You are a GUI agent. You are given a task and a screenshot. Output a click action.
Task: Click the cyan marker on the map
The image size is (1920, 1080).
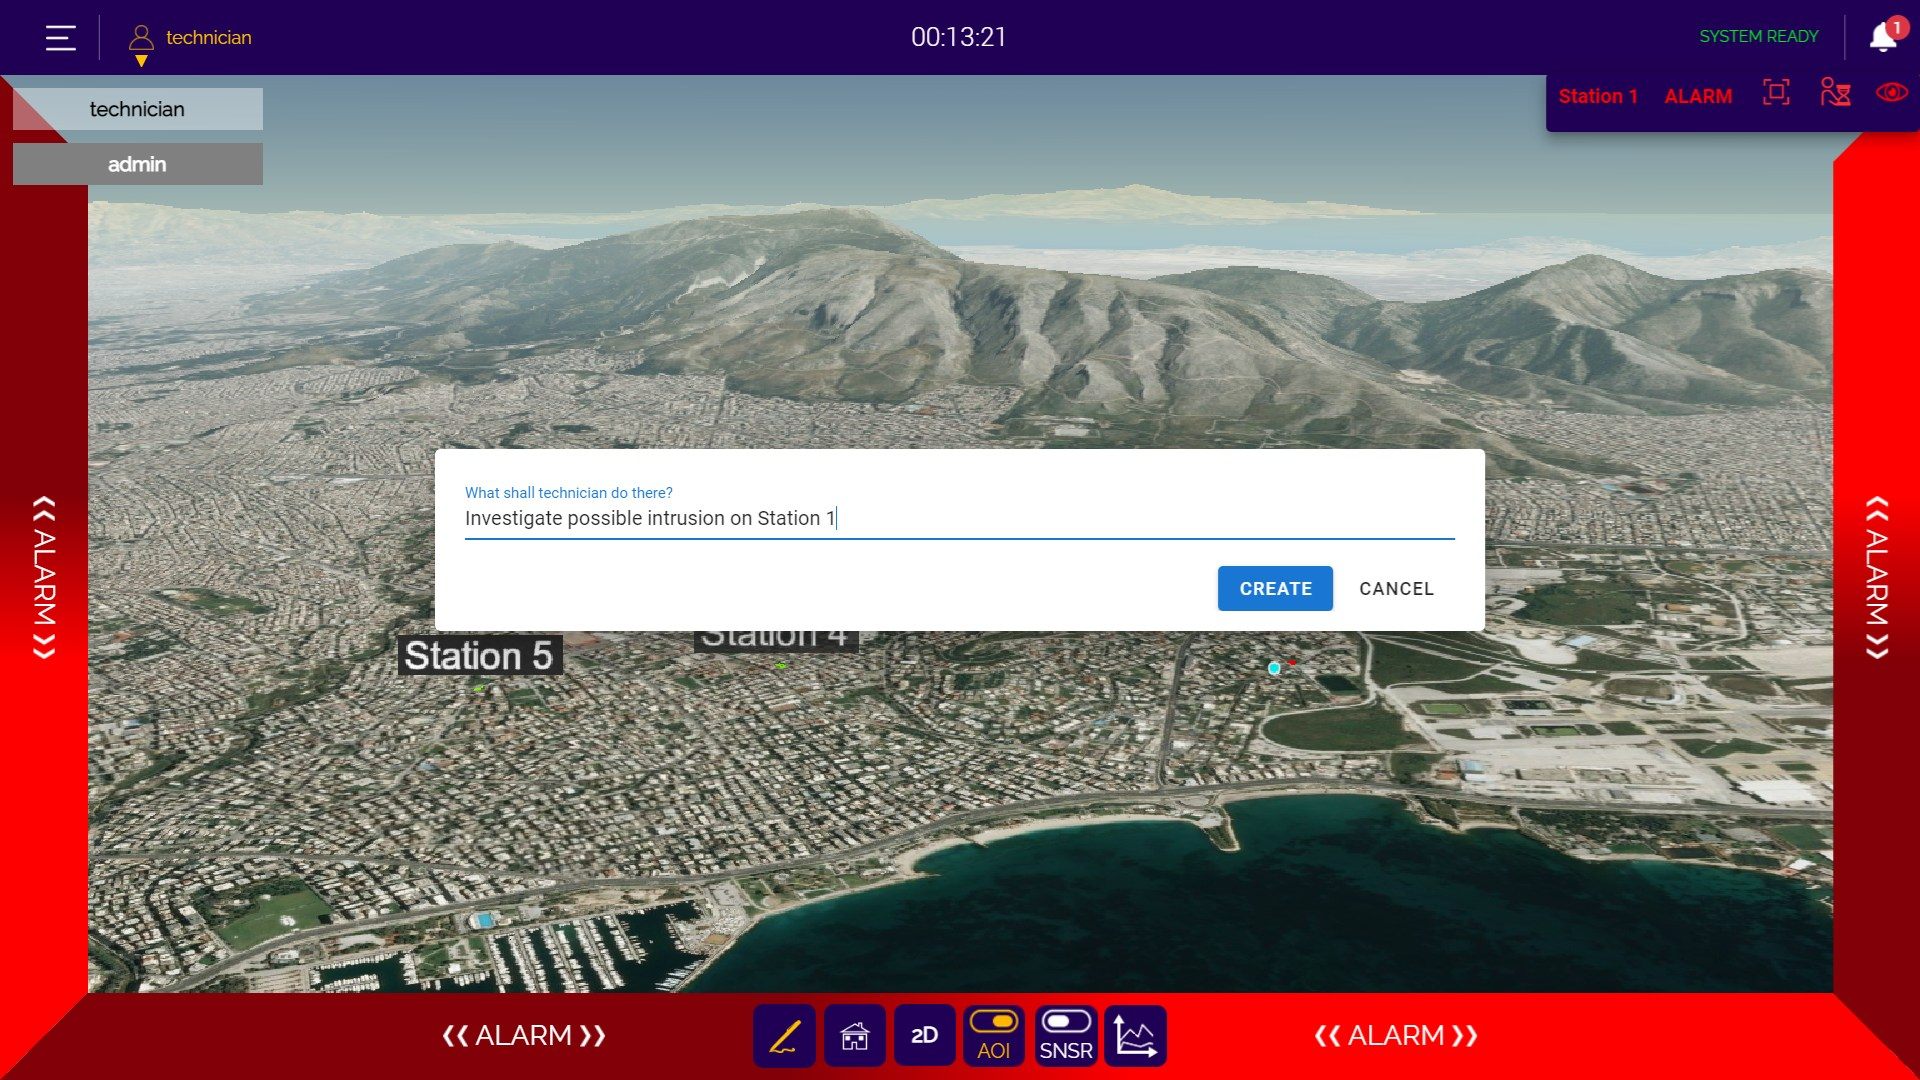(x=1274, y=668)
